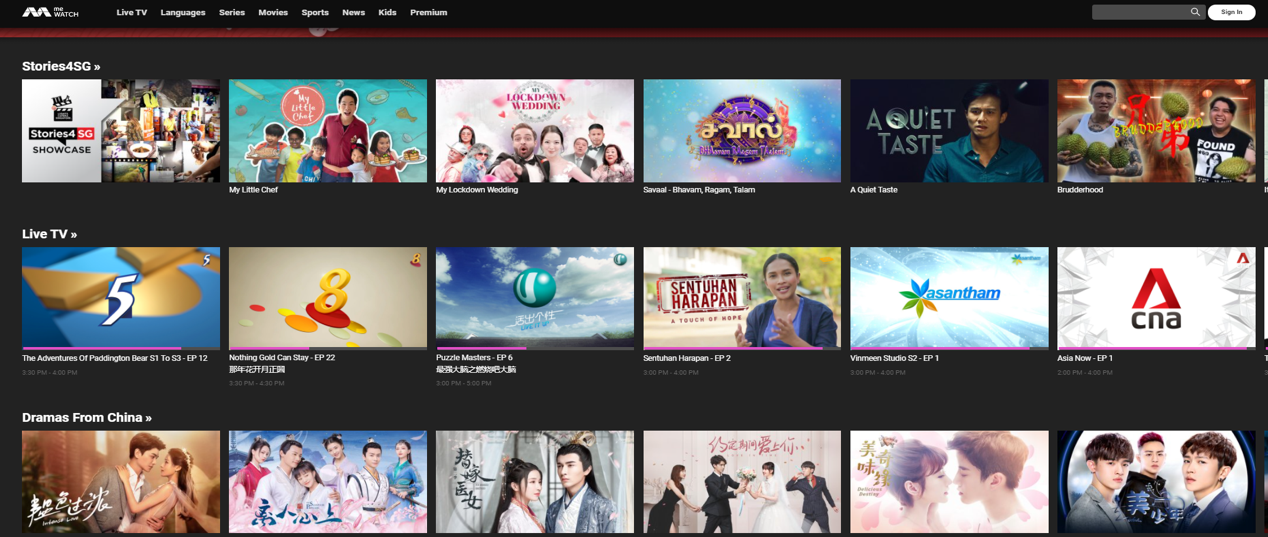
Task: Click the Brudderhood title text
Action: click(x=1080, y=190)
